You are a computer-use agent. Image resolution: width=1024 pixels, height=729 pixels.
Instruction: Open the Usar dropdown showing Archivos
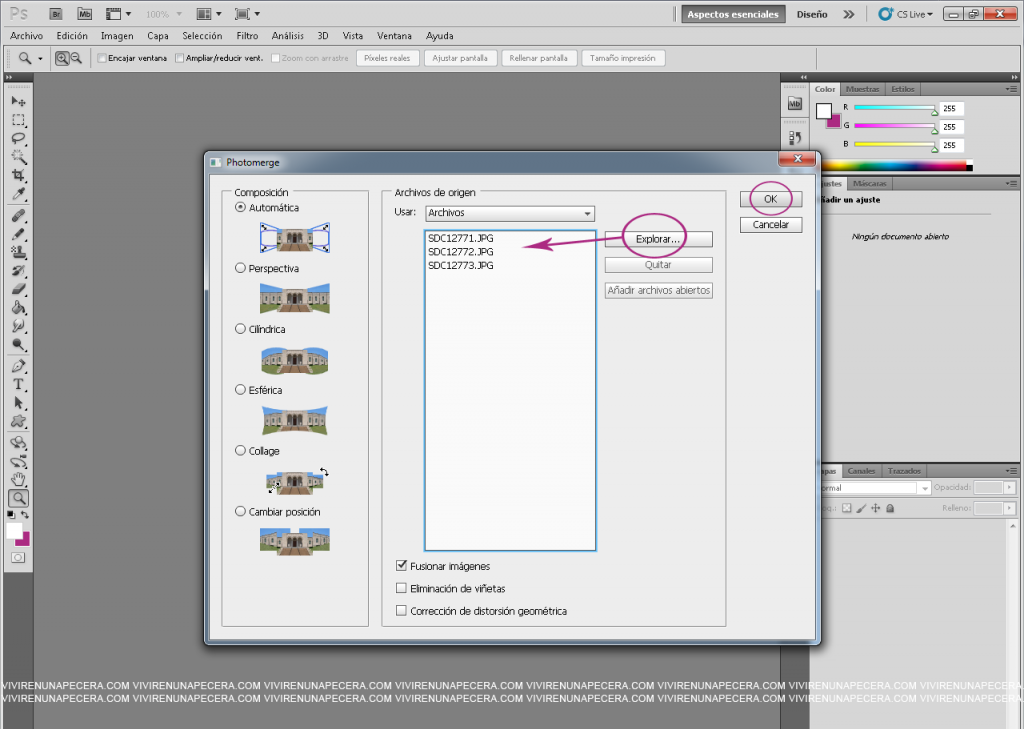pyautogui.click(x=509, y=213)
